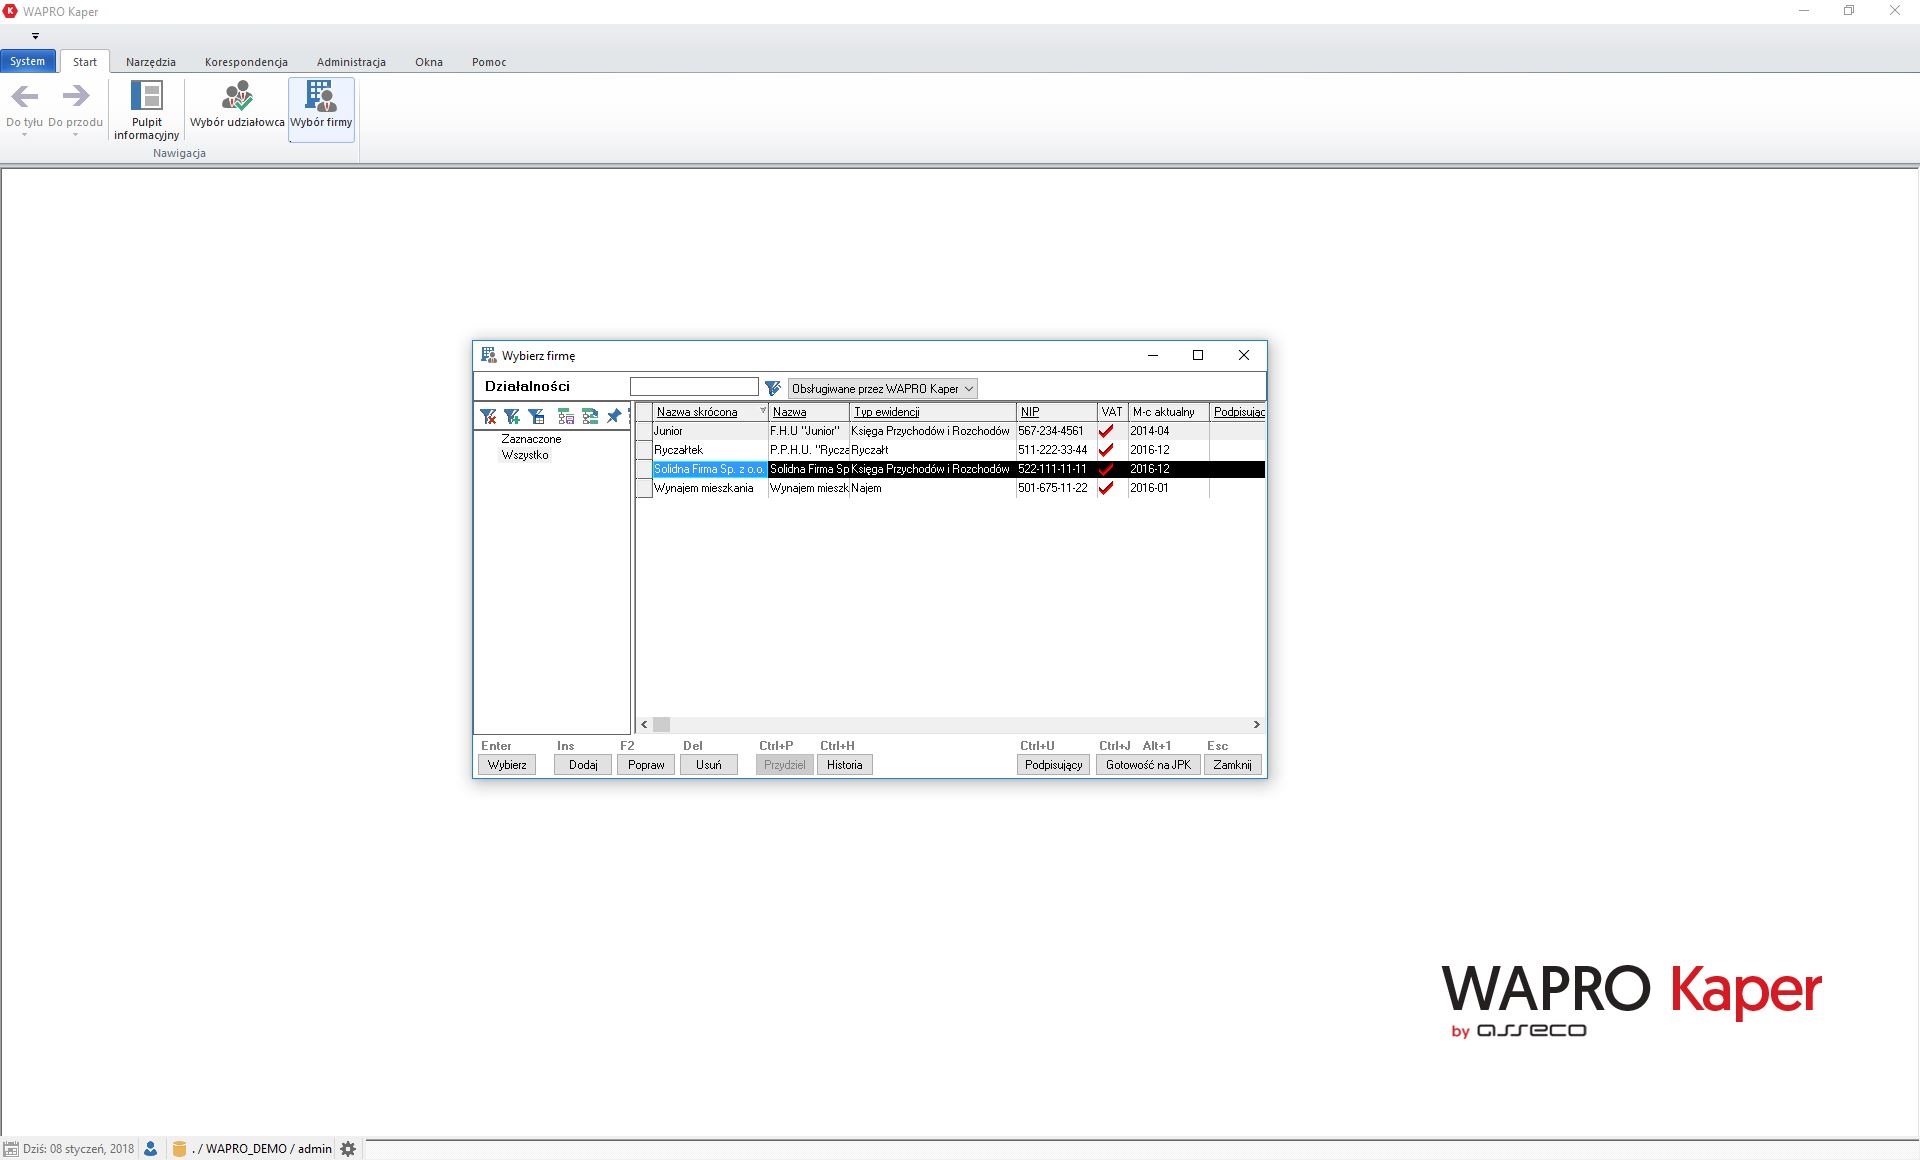The width and height of the screenshot is (1920, 1160).
Task: Sort by Typ ewidencji column header
Action: coord(932,412)
